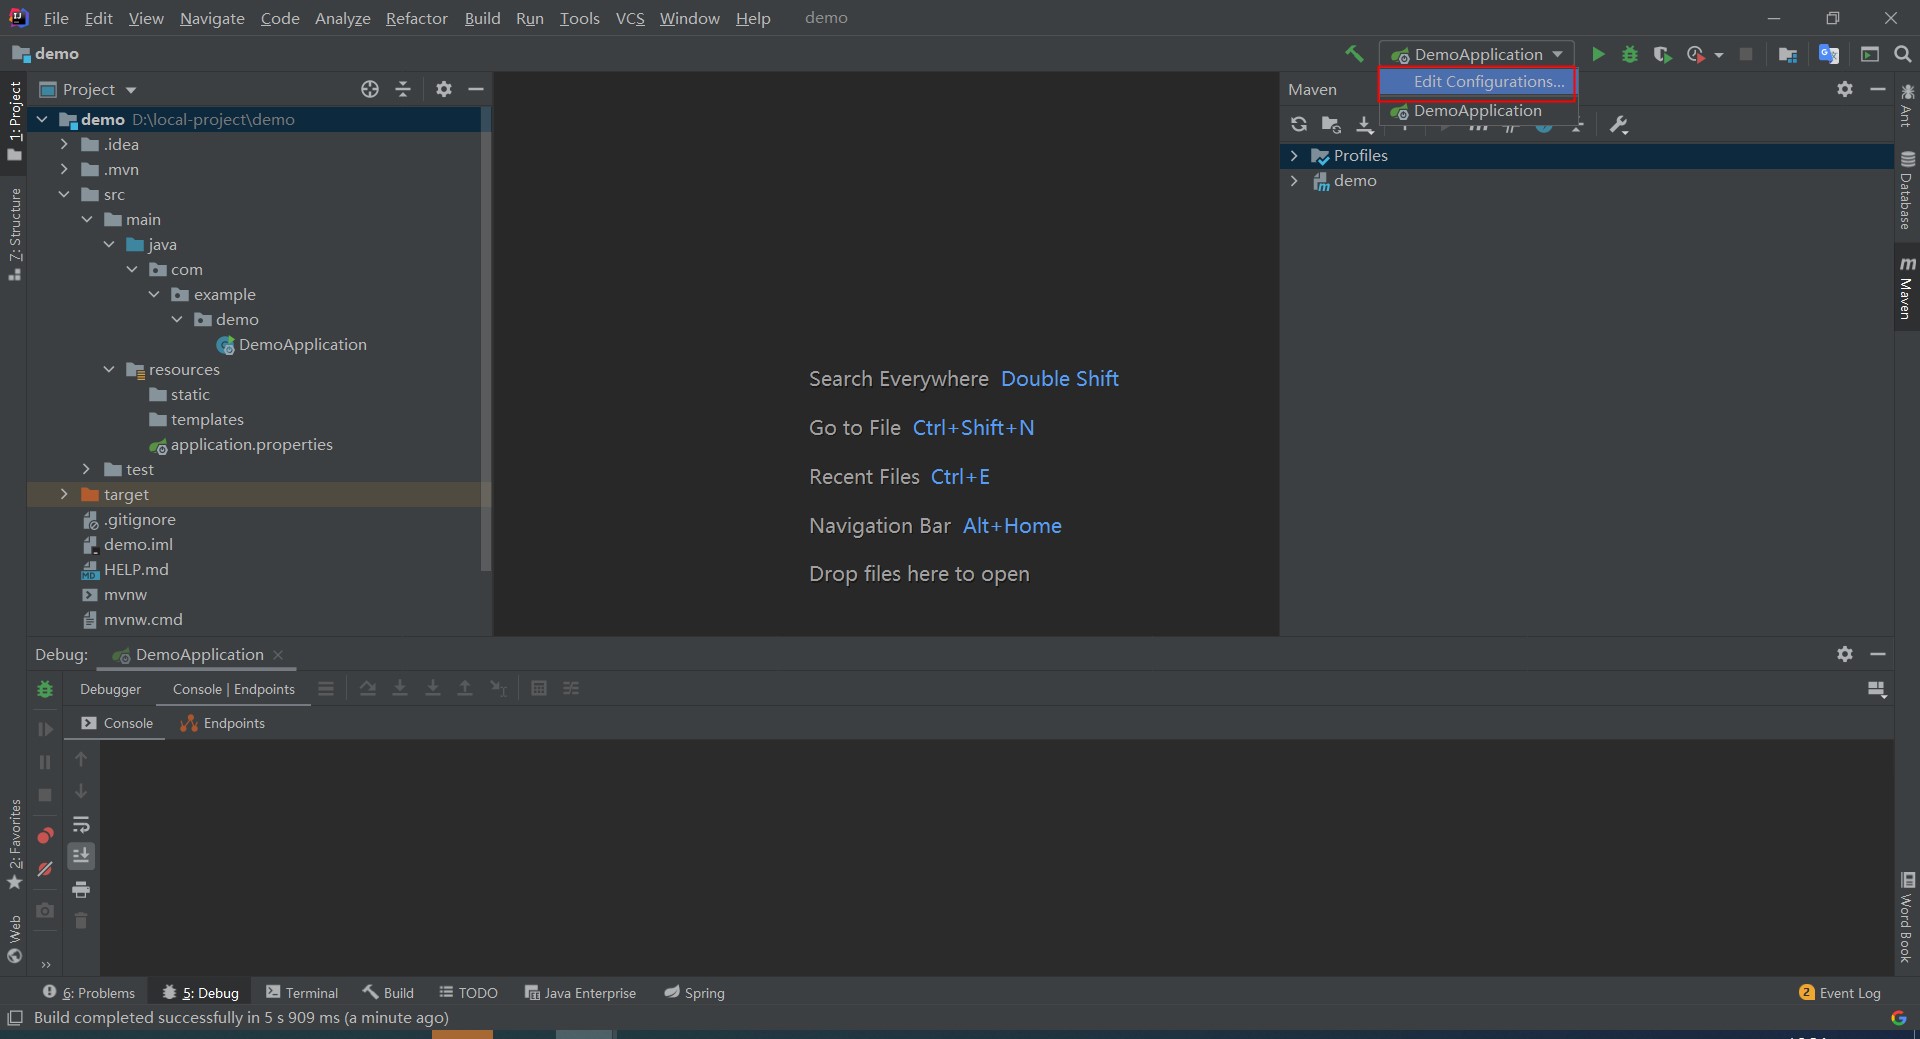
Task: Open Search Everywhere magnifier icon
Action: coord(1903,54)
